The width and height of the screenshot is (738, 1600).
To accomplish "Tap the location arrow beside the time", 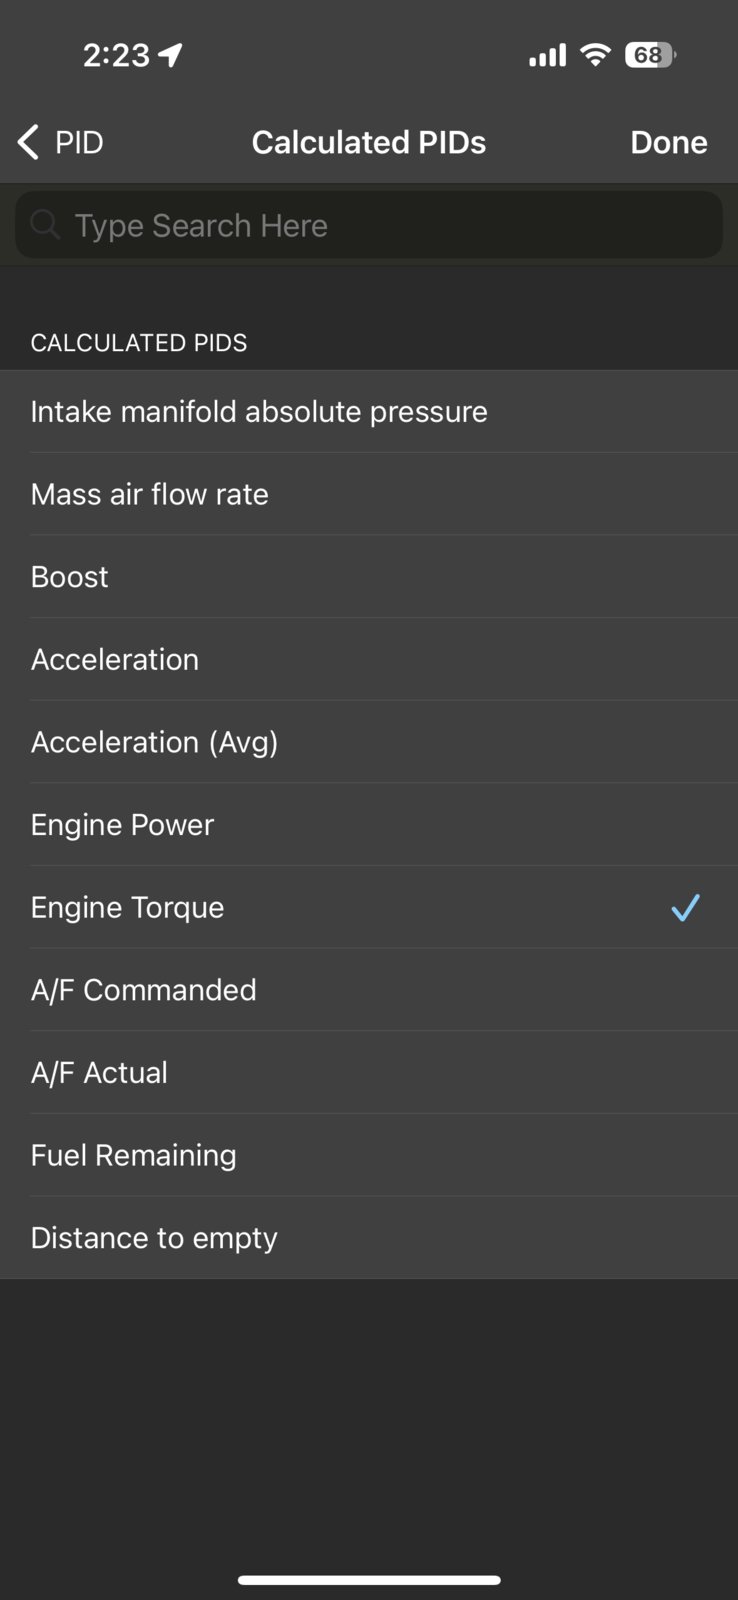I will point(171,55).
